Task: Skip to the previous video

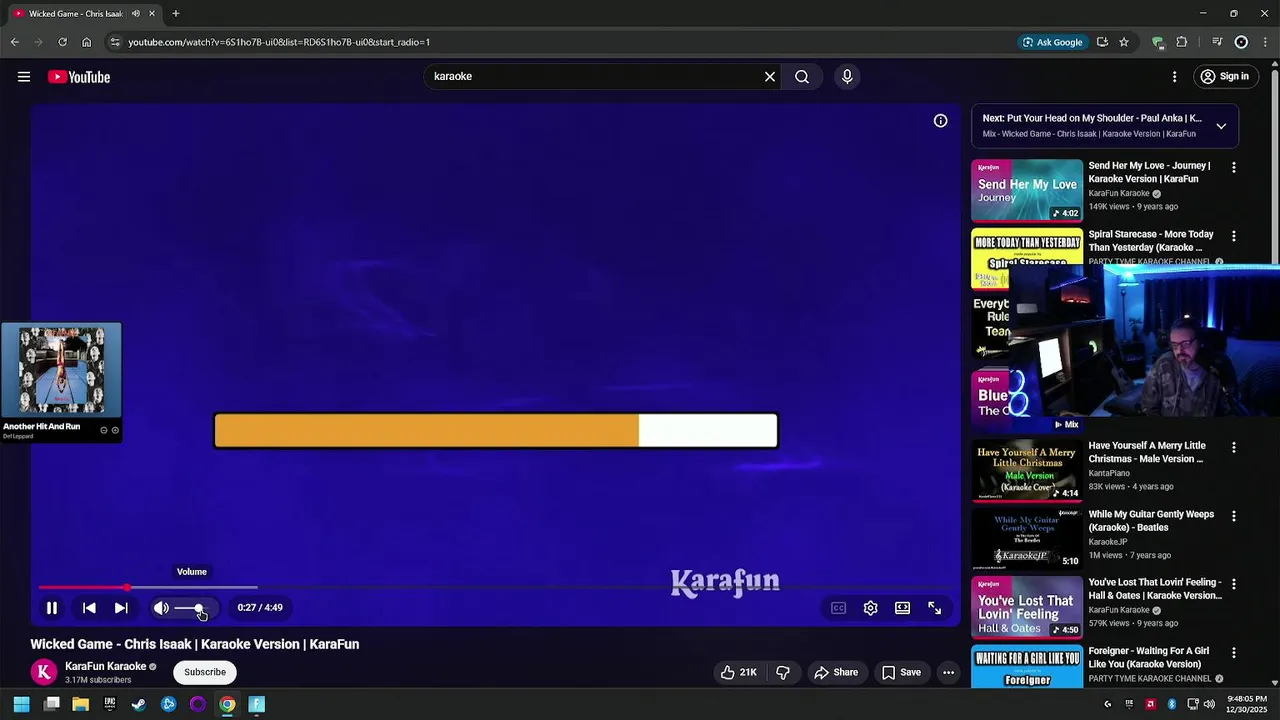Action: pos(89,607)
